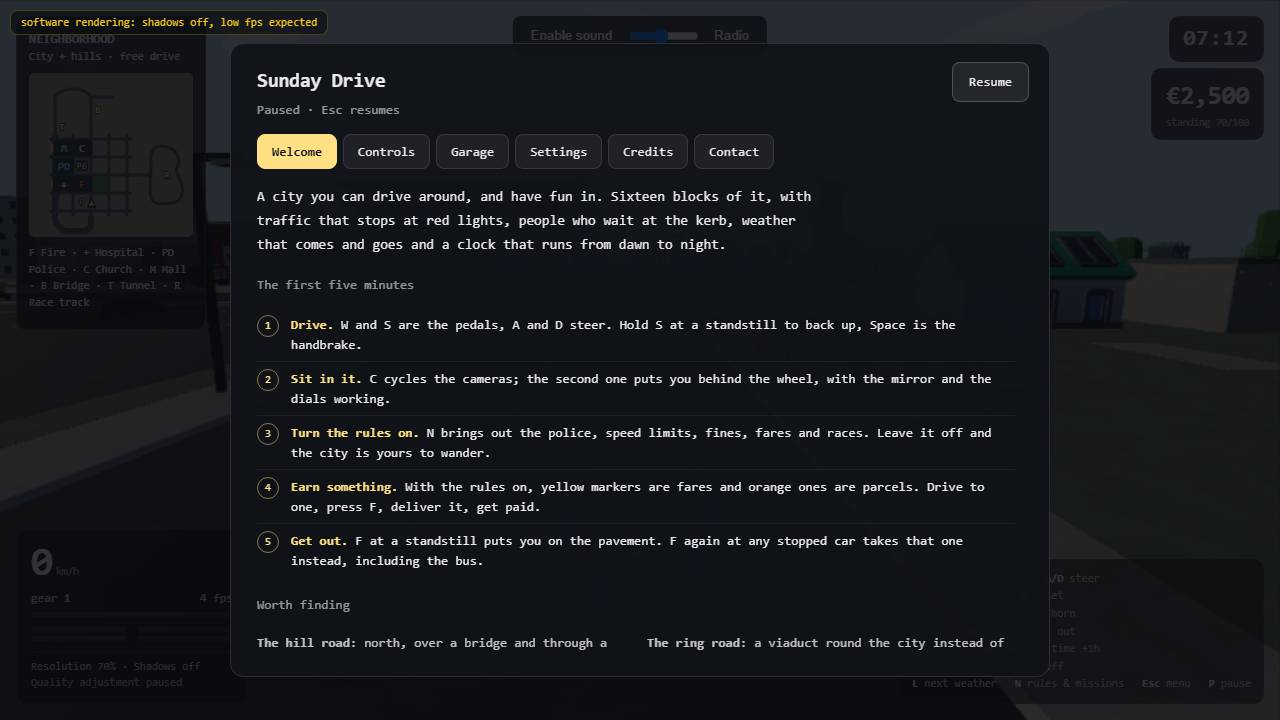Click the "Drive." step heading
This screenshot has height=720, width=1280.
312,325
